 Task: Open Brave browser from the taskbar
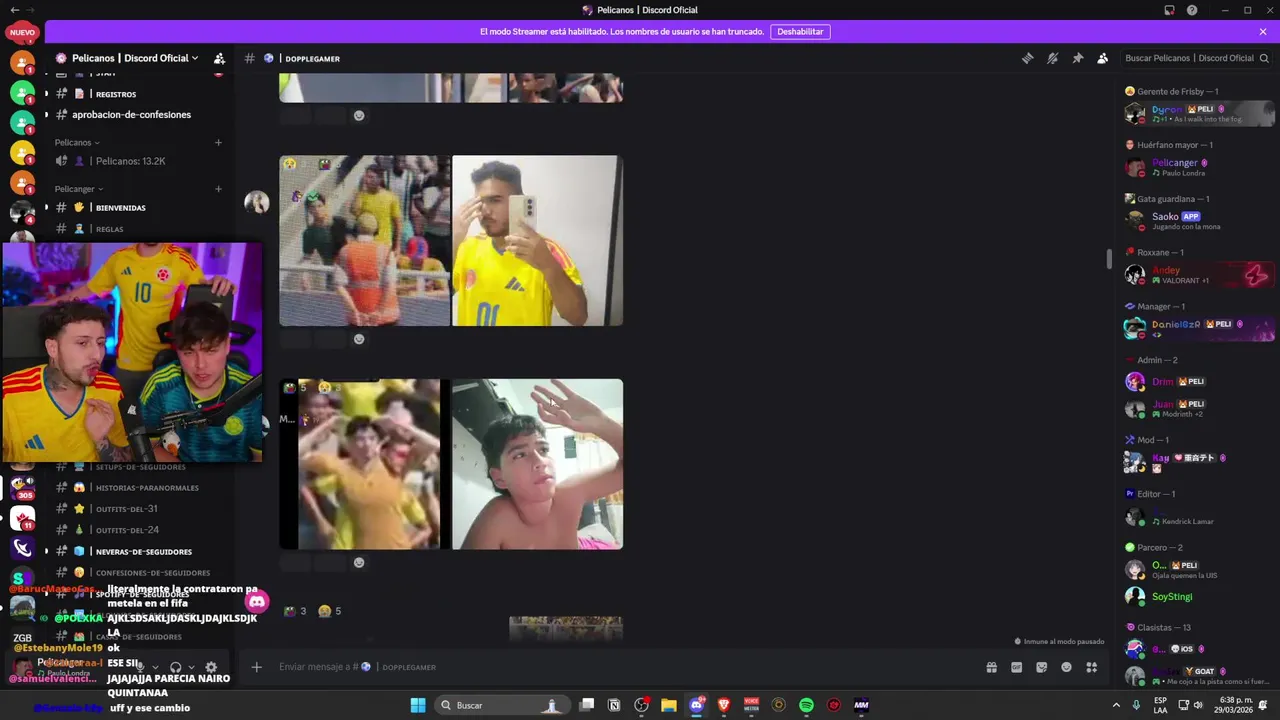point(724,705)
